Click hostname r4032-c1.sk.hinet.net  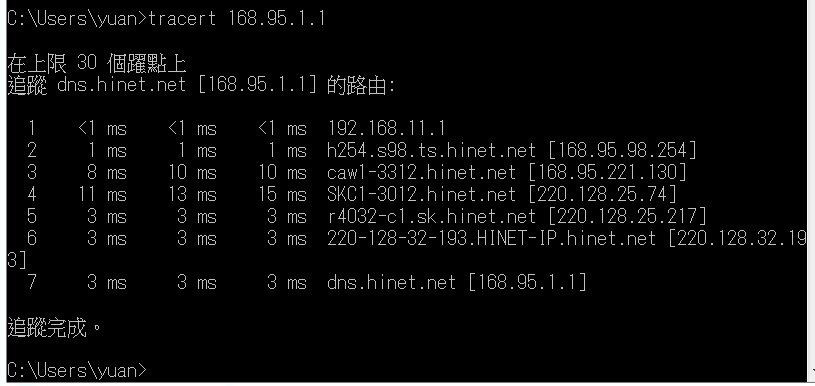[431, 216]
